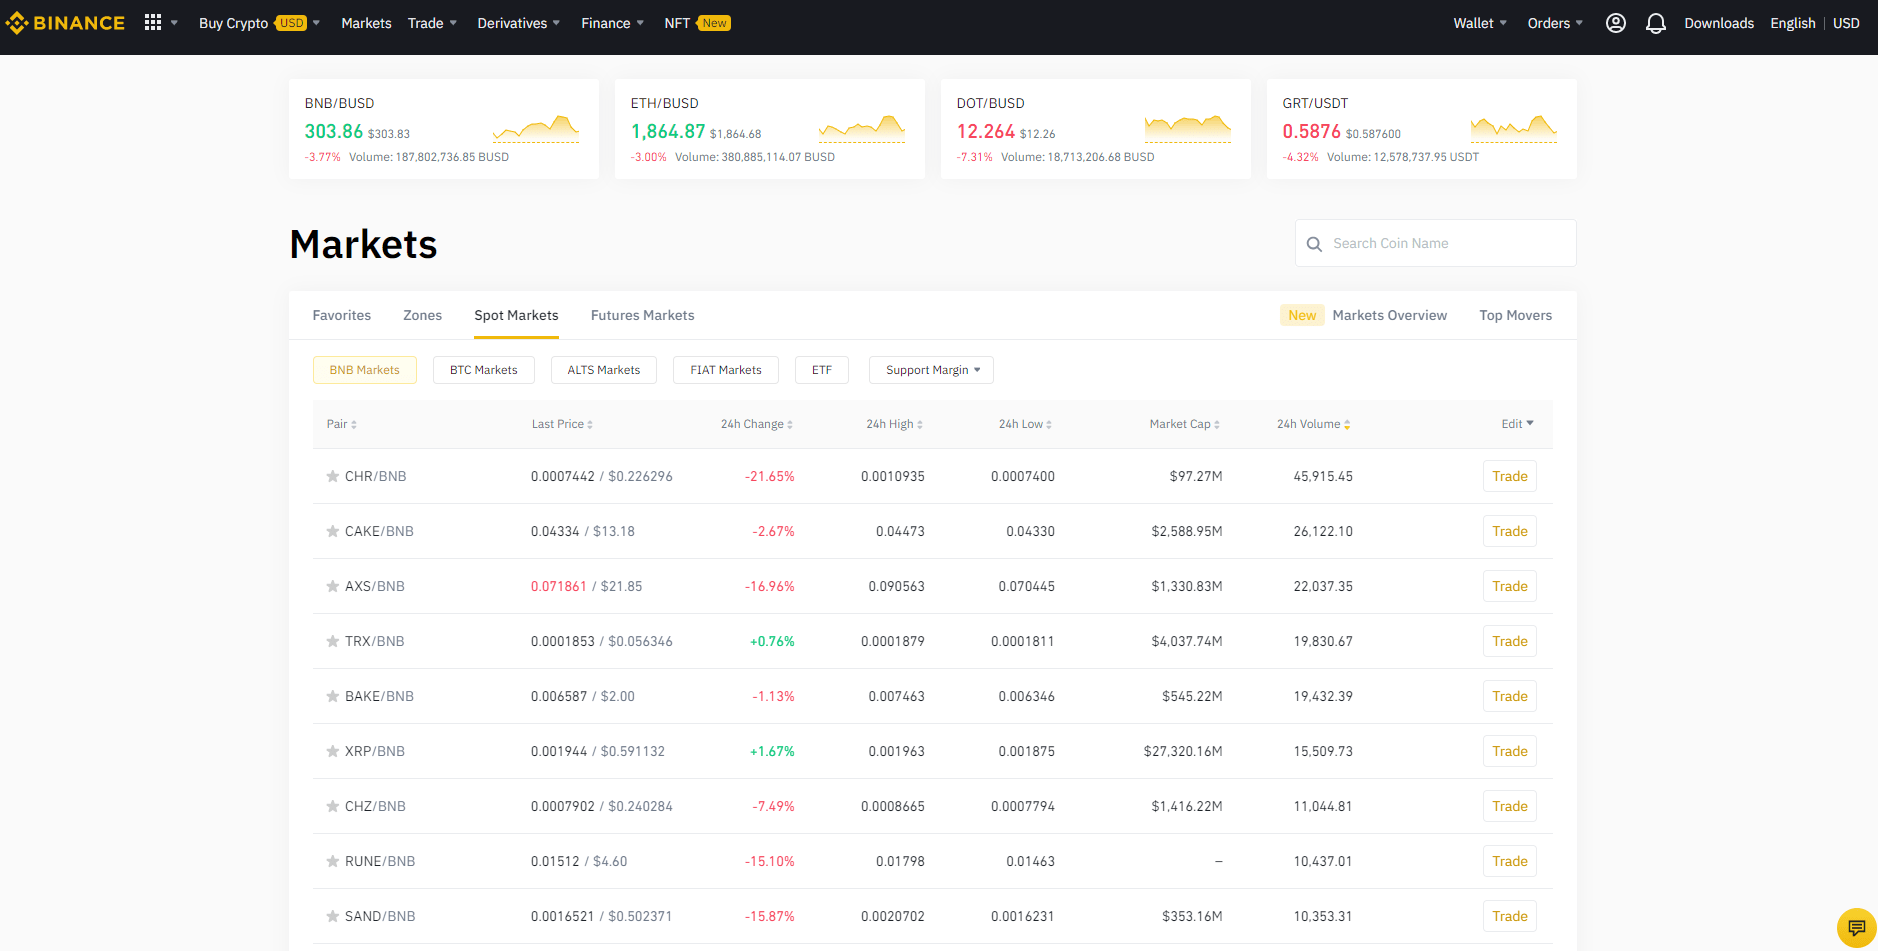The height and width of the screenshot is (951, 1878).
Task: Open the GRT/USDT mini price chart
Action: point(1514,129)
